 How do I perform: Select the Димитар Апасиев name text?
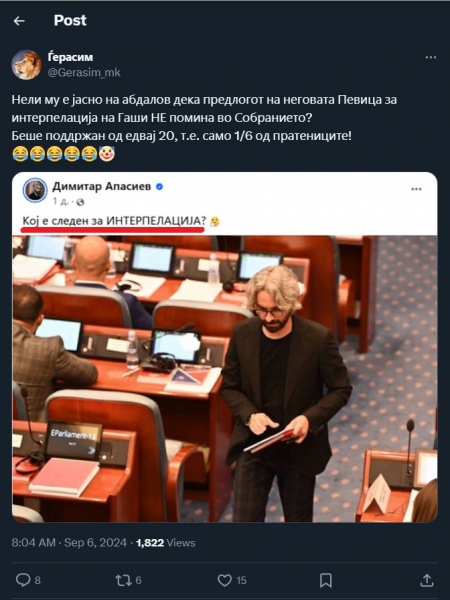(101, 186)
